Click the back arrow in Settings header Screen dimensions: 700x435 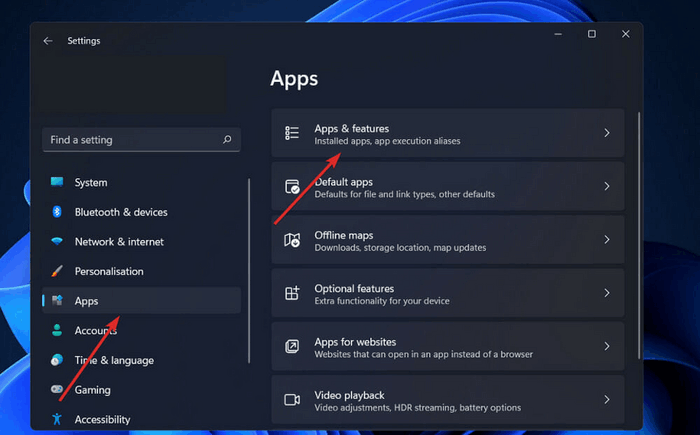click(x=48, y=41)
